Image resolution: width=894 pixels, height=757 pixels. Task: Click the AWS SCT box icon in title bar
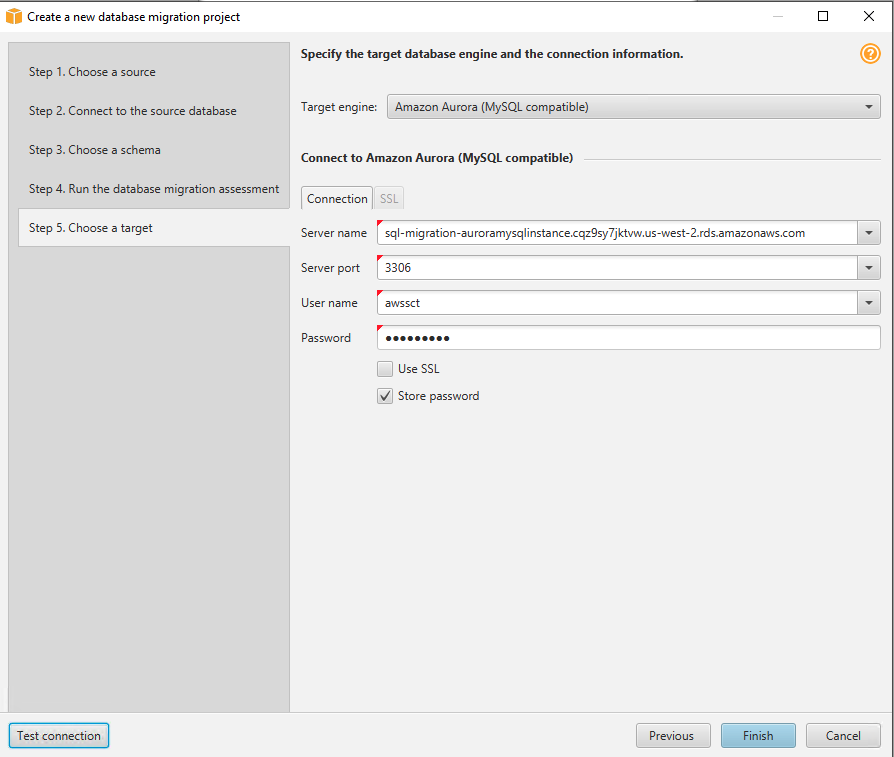pyautogui.click(x=14, y=17)
